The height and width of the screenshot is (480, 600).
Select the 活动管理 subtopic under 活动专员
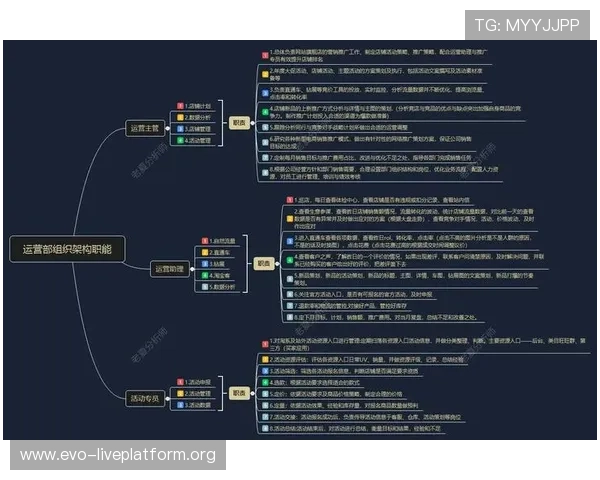pos(199,393)
